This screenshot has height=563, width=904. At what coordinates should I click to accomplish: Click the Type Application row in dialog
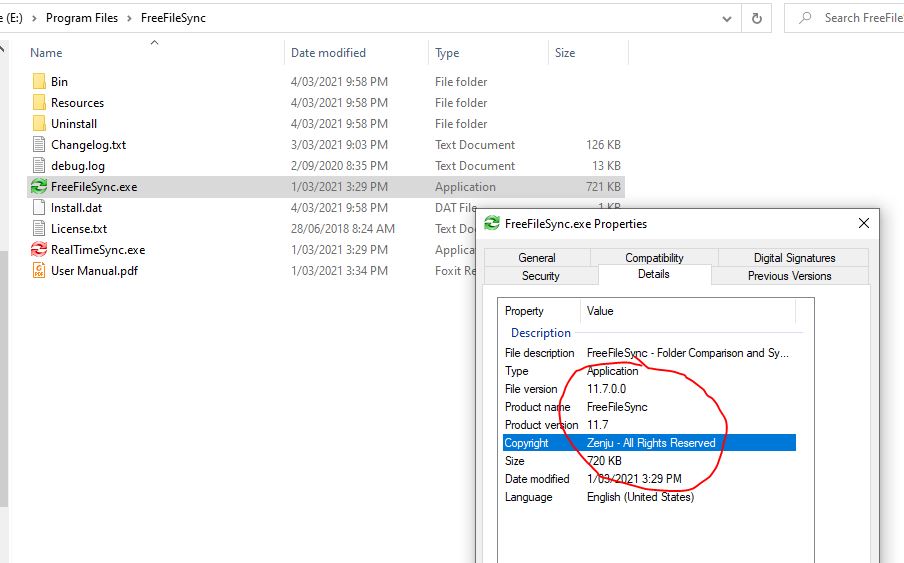click(x=649, y=371)
